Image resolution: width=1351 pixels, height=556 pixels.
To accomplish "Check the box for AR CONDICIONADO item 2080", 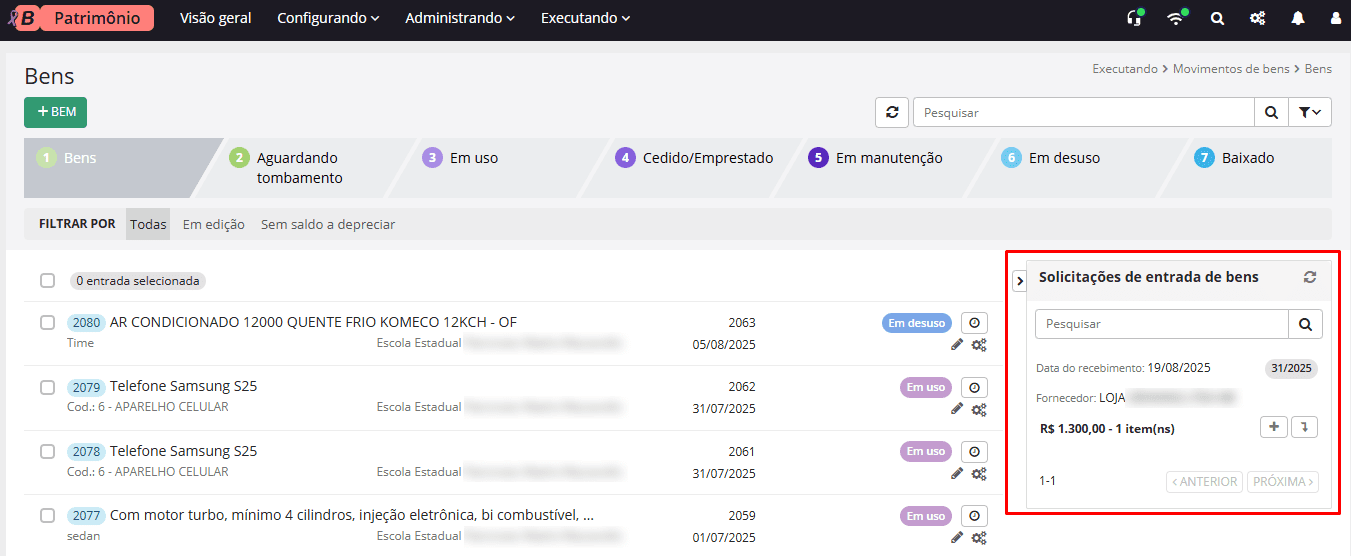I will [x=47, y=323].
